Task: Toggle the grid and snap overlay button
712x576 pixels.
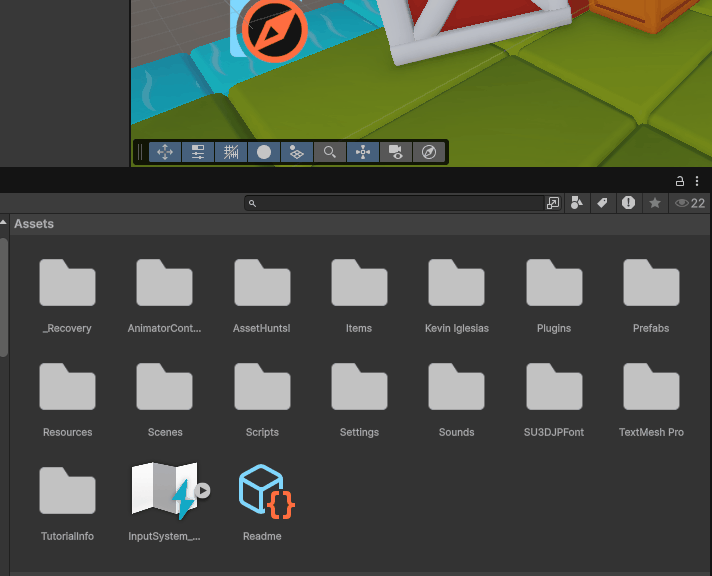Action: tap(231, 152)
